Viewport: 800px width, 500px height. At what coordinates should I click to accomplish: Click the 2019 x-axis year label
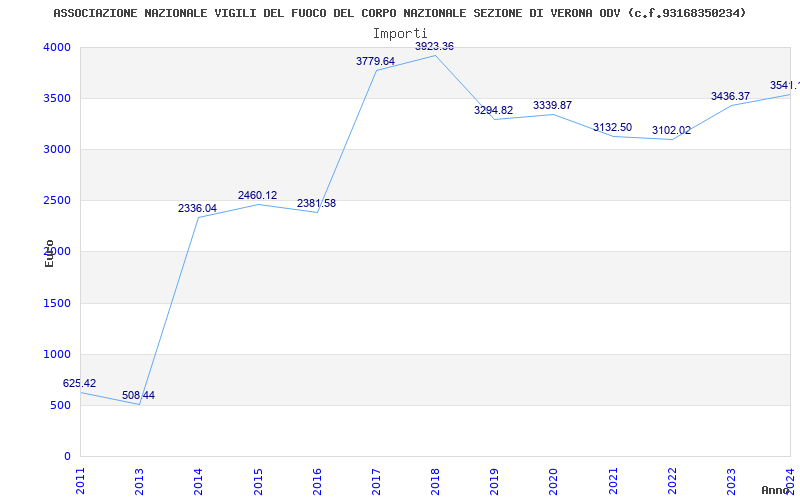click(x=494, y=481)
